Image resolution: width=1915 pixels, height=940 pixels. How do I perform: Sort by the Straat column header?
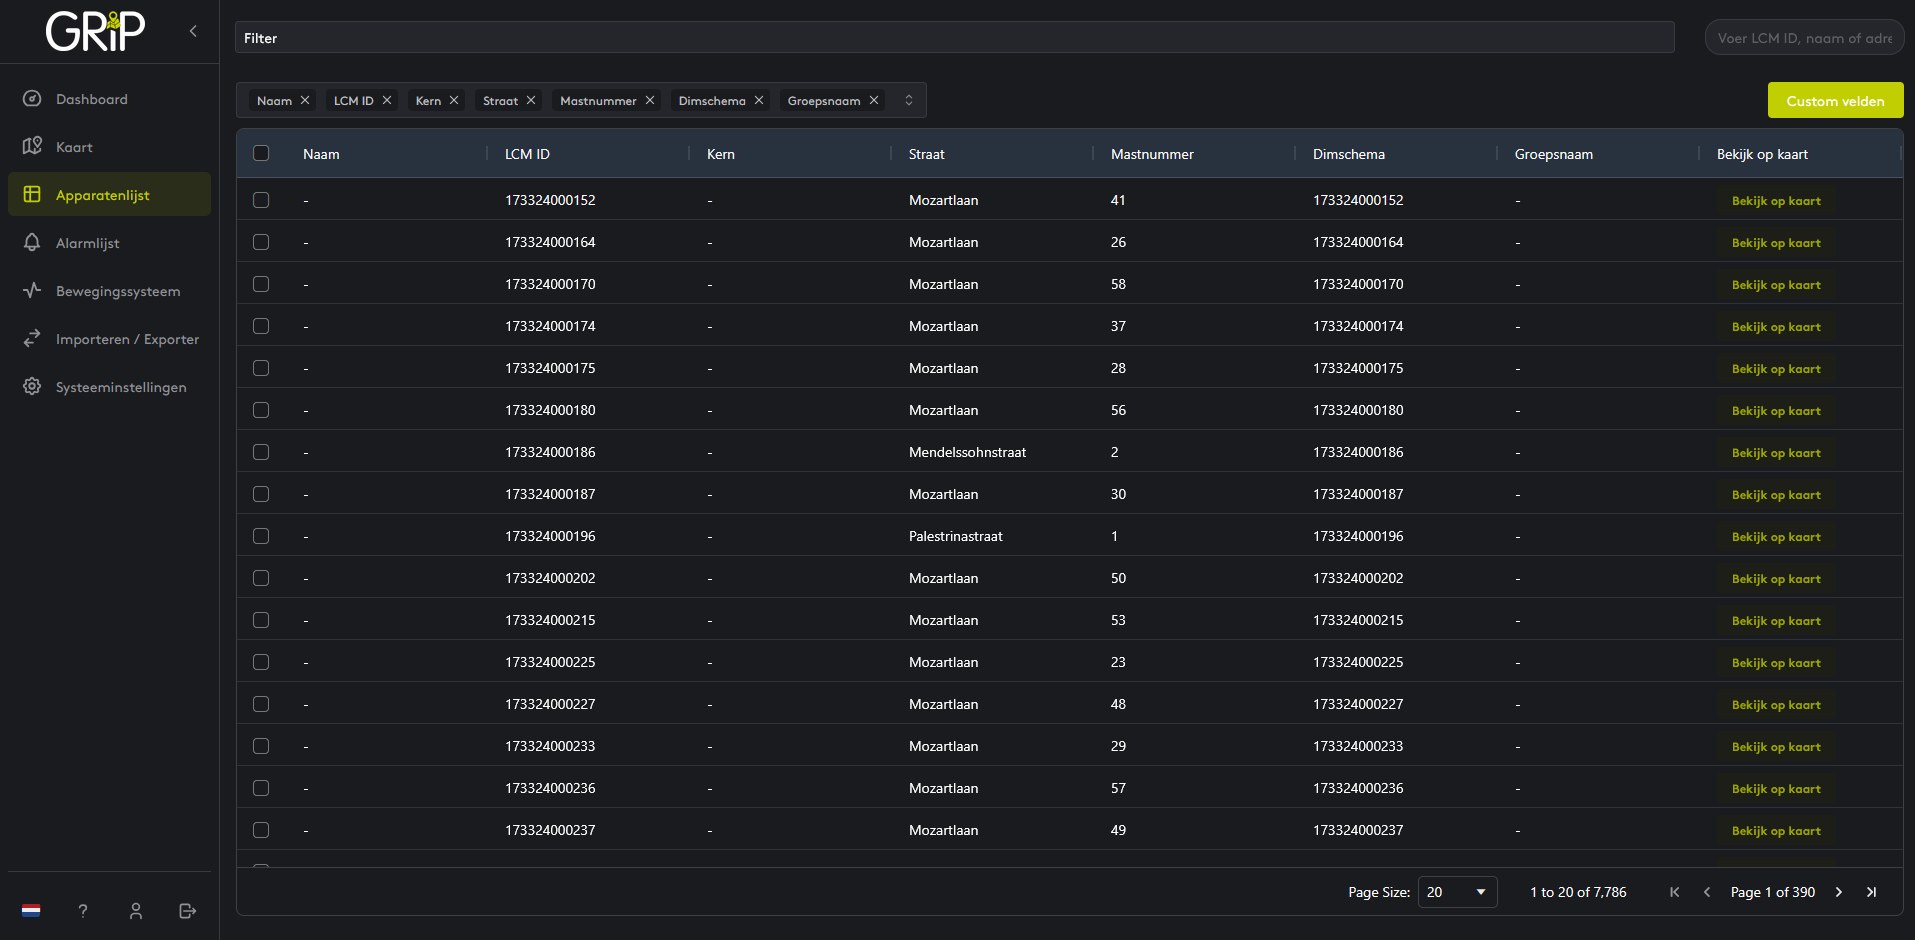click(x=926, y=154)
